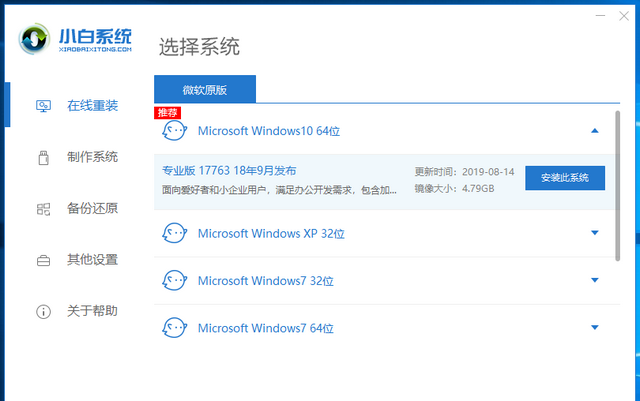
Task: Go to 备份还原 in the sidebar
Action: tap(92, 208)
